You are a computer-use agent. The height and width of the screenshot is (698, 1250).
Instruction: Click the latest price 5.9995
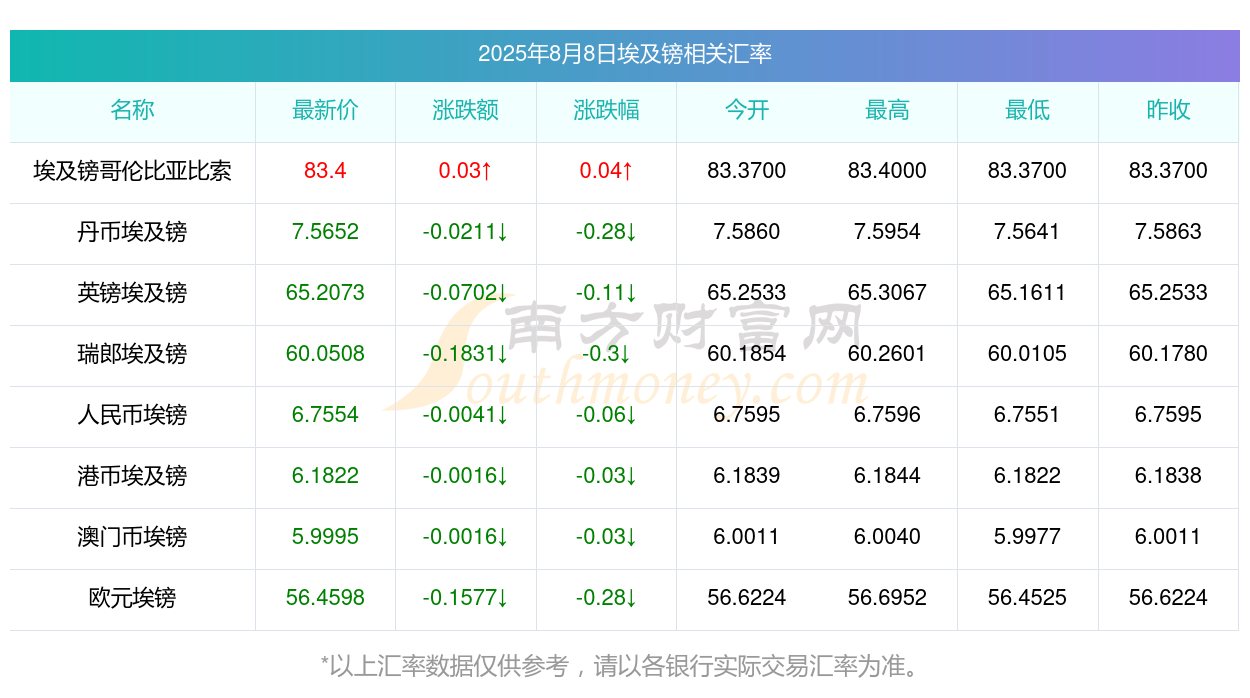[x=325, y=537]
